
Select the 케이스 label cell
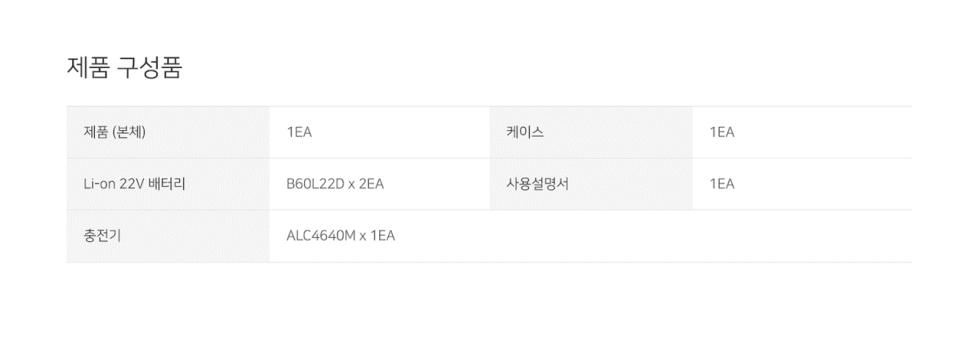[x=591, y=132]
